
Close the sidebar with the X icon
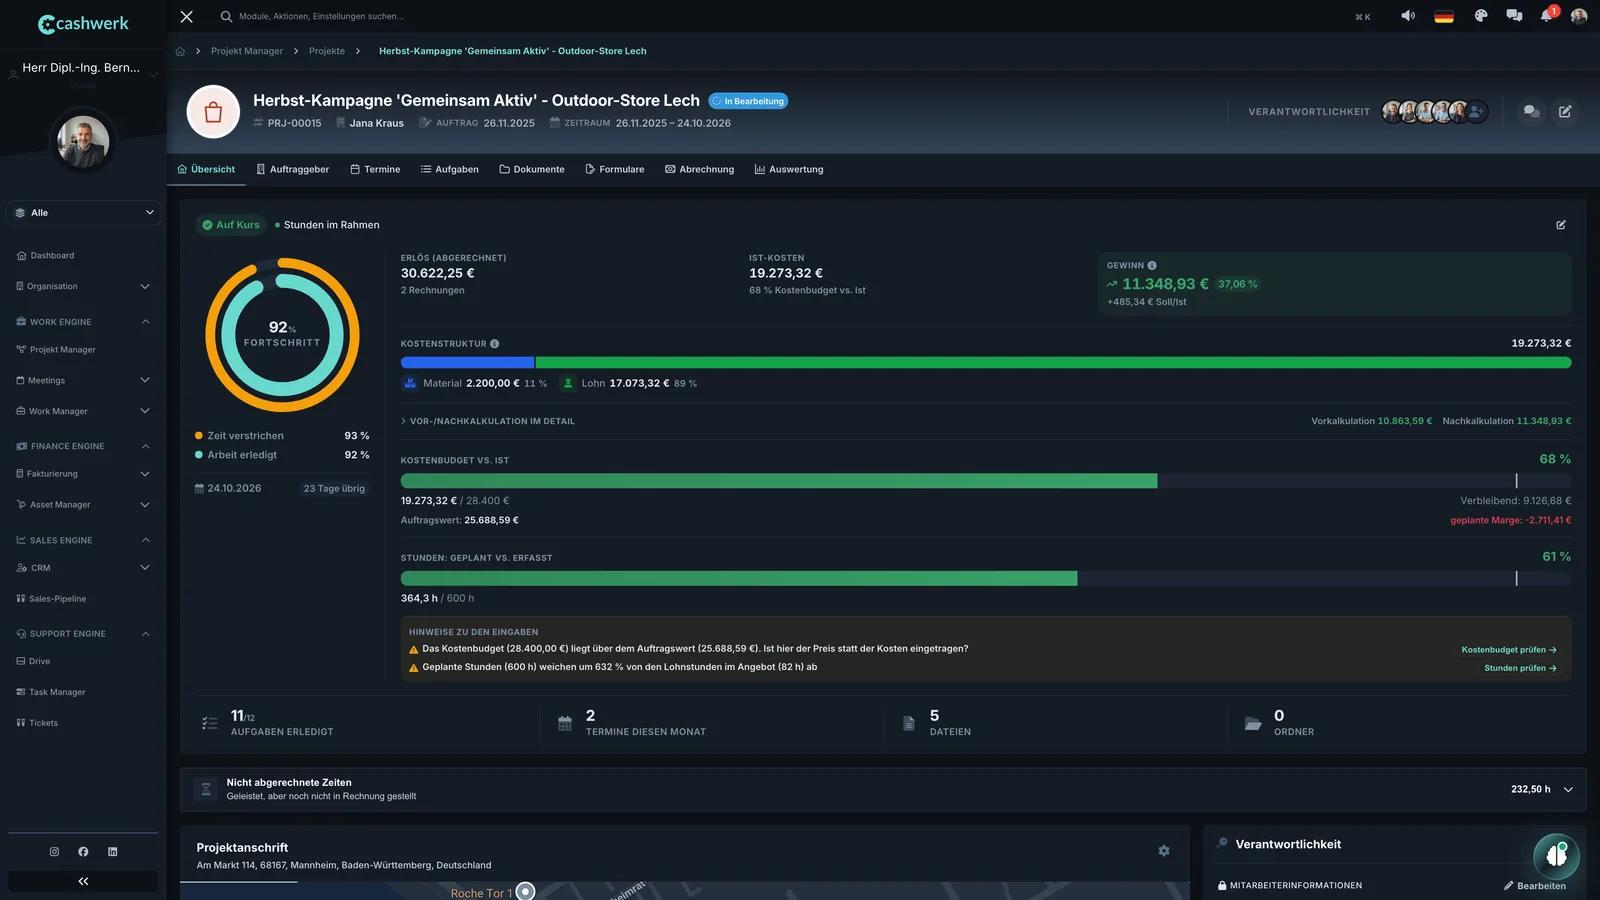click(x=186, y=16)
